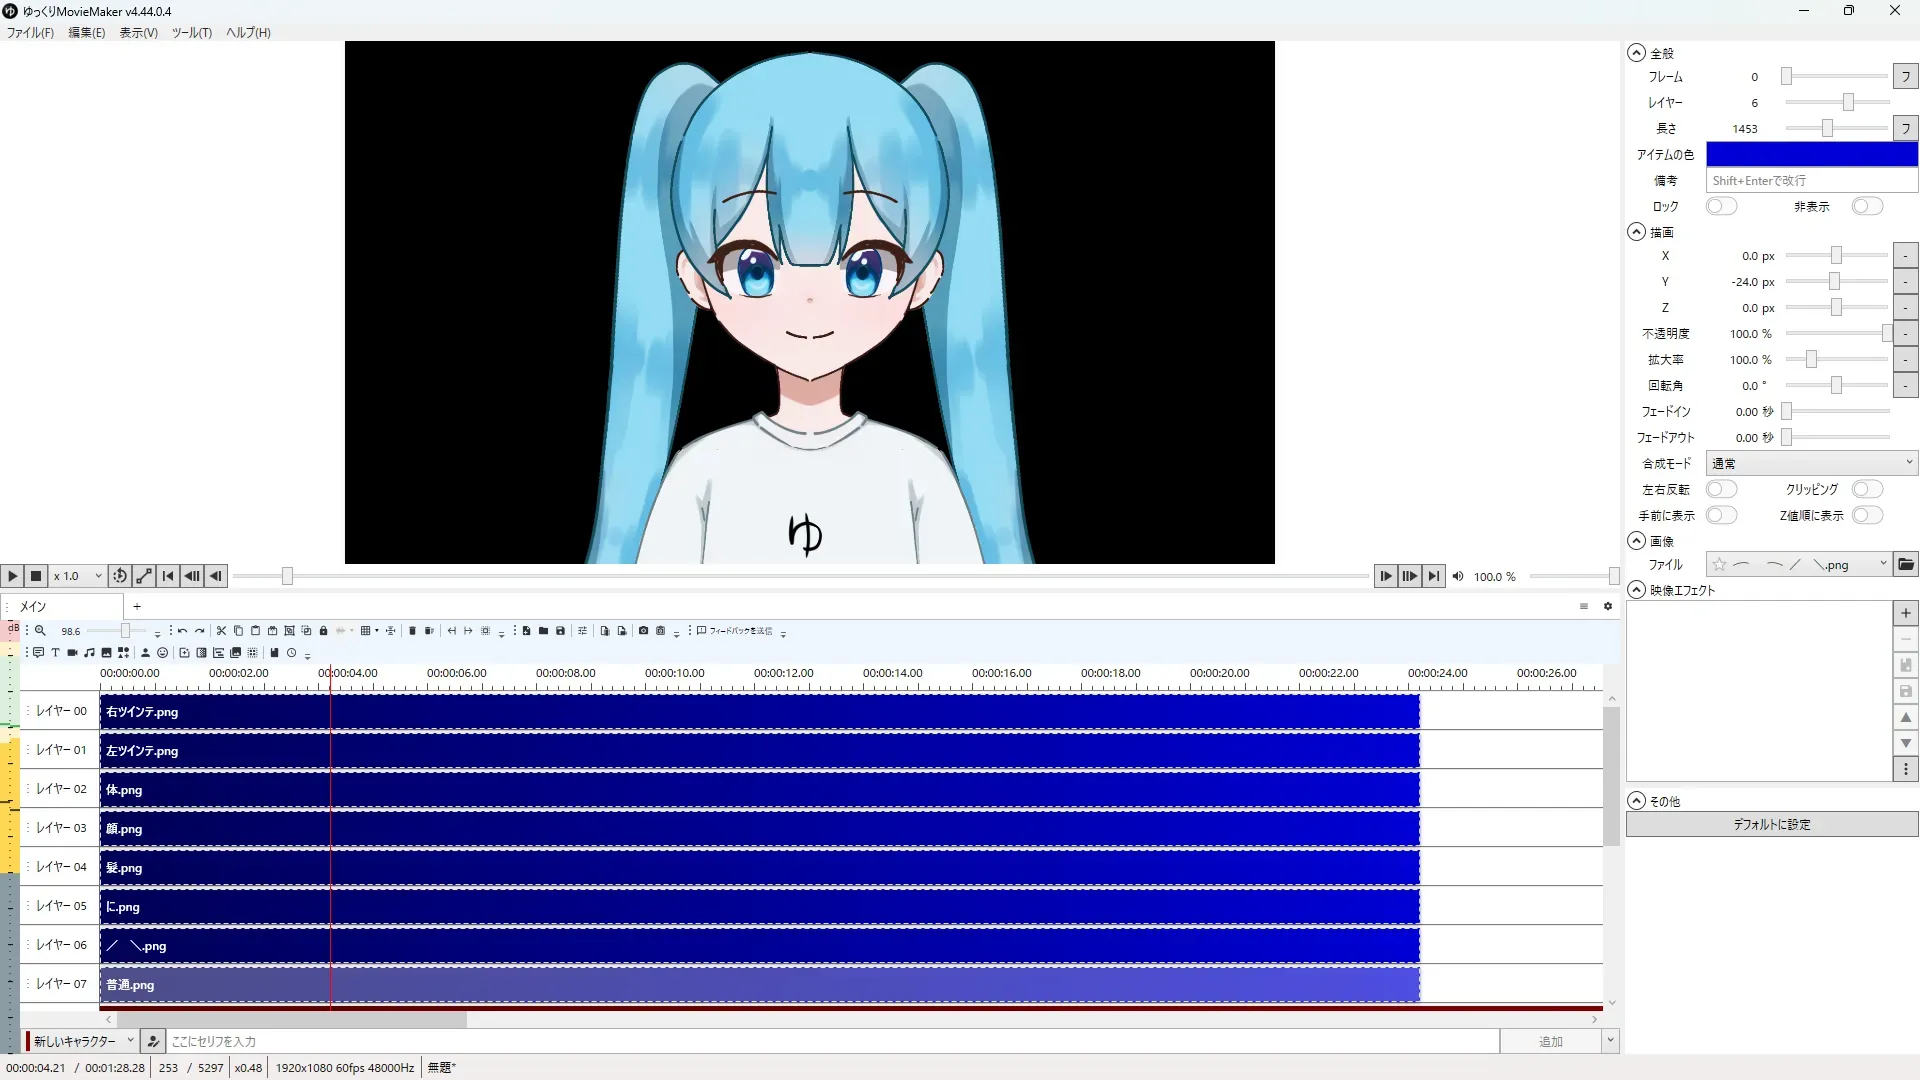
Task: Click the アイテムの色 blue color swatch
Action: [1811, 154]
